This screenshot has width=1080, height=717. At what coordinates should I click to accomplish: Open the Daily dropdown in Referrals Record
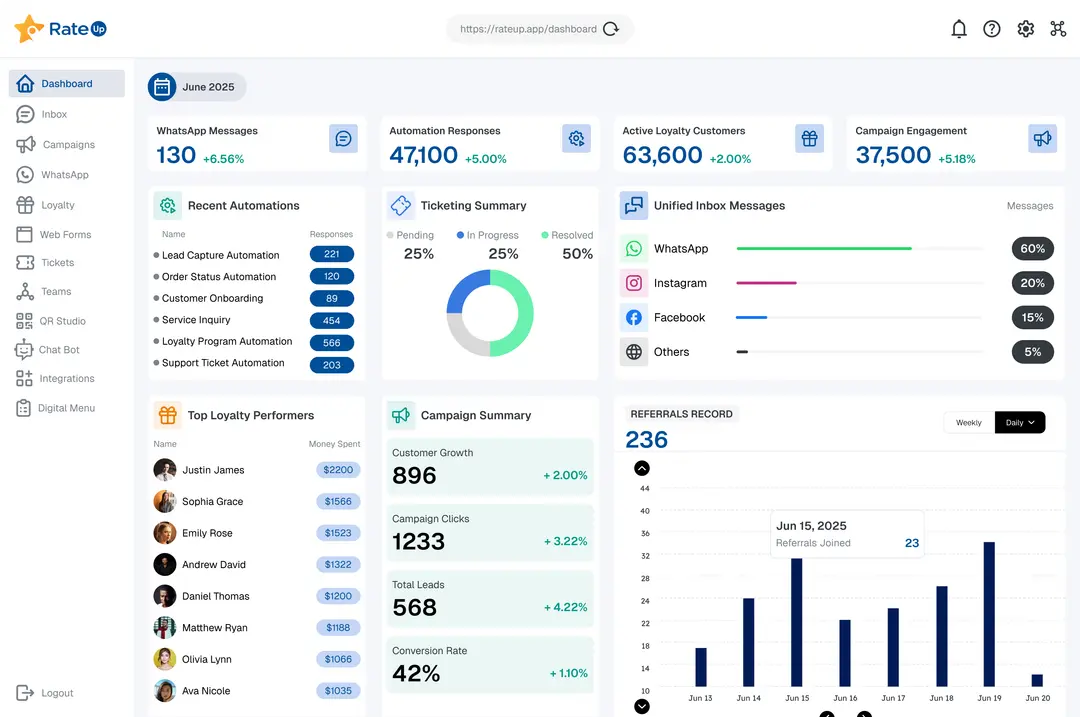click(x=1033, y=422)
